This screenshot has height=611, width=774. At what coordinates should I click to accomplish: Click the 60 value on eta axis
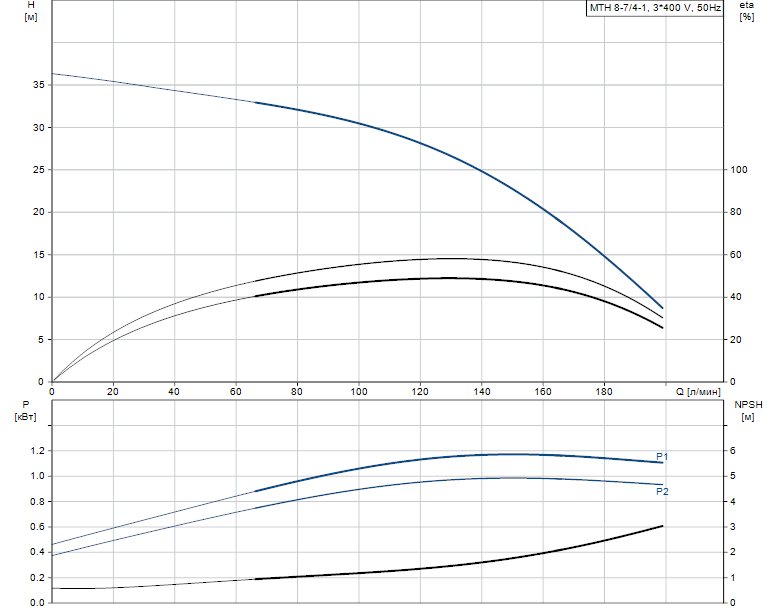[736, 255]
